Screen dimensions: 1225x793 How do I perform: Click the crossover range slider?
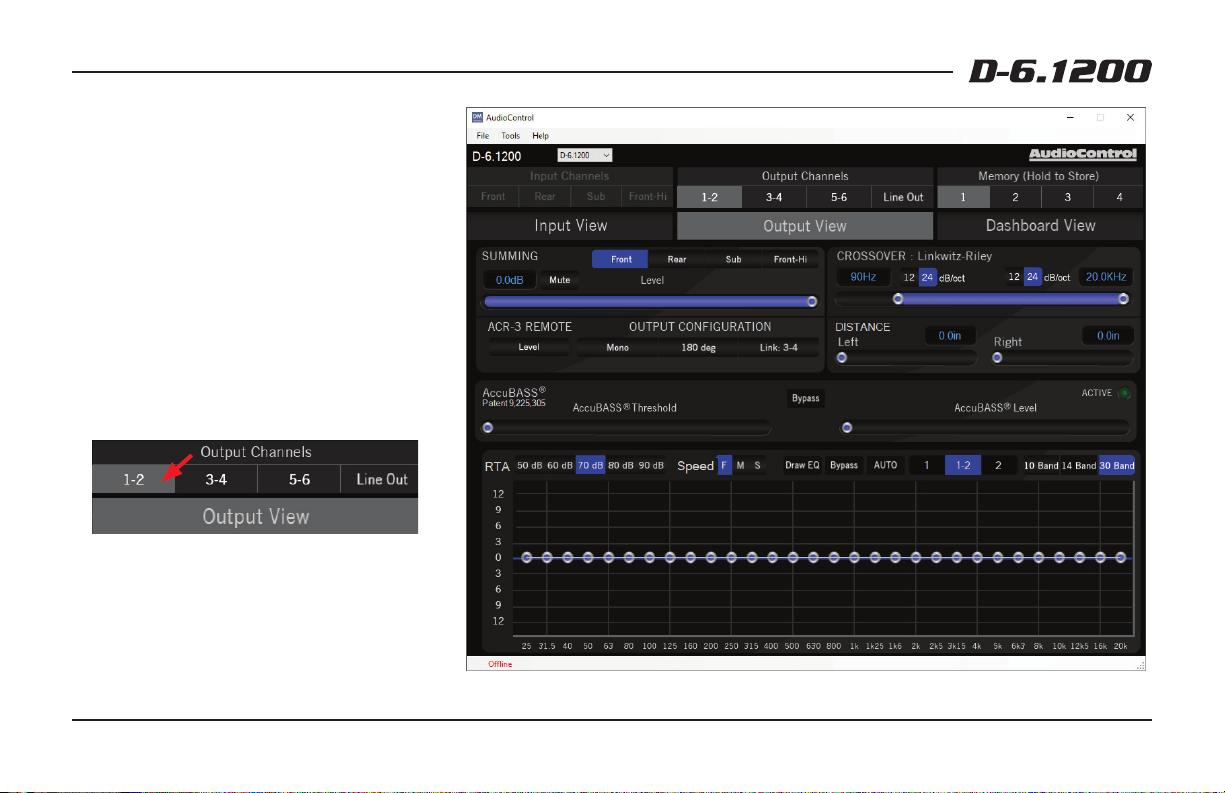(984, 298)
